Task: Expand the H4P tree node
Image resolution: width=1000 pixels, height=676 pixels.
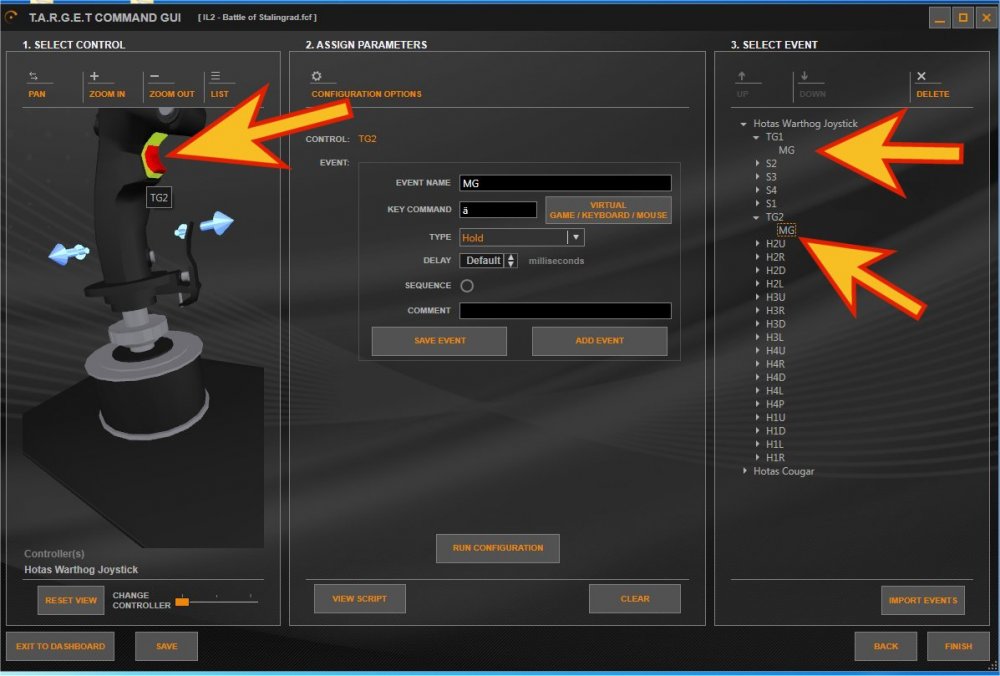Action: (x=758, y=404)
